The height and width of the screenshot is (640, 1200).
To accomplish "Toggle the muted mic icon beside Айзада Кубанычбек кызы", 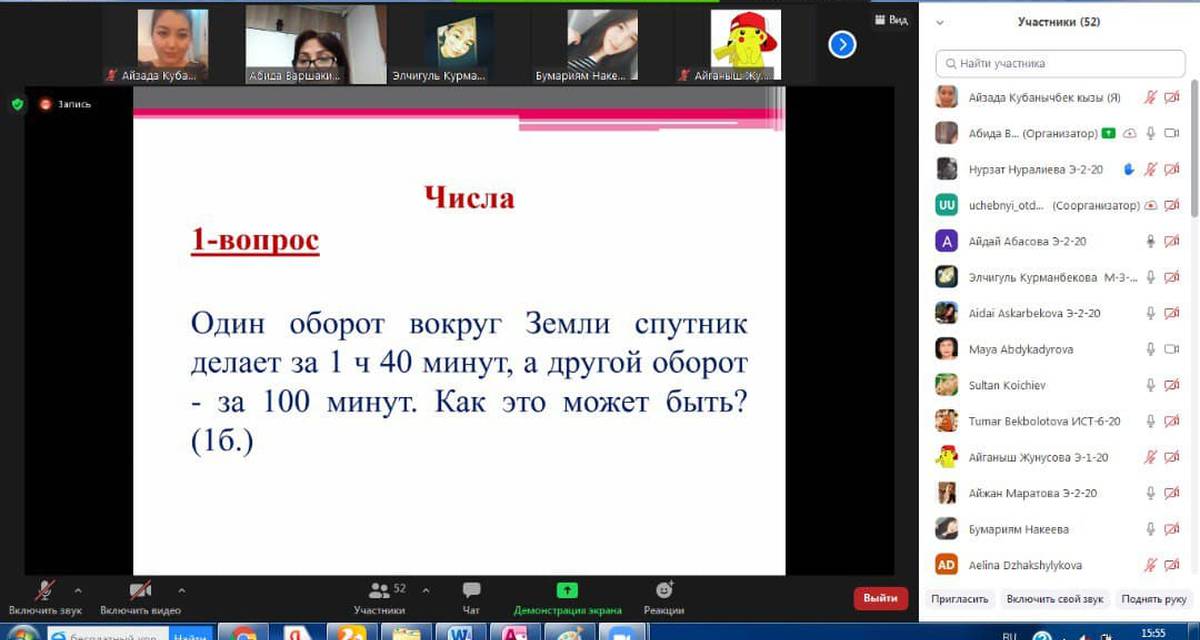I will pos(1151,98).
